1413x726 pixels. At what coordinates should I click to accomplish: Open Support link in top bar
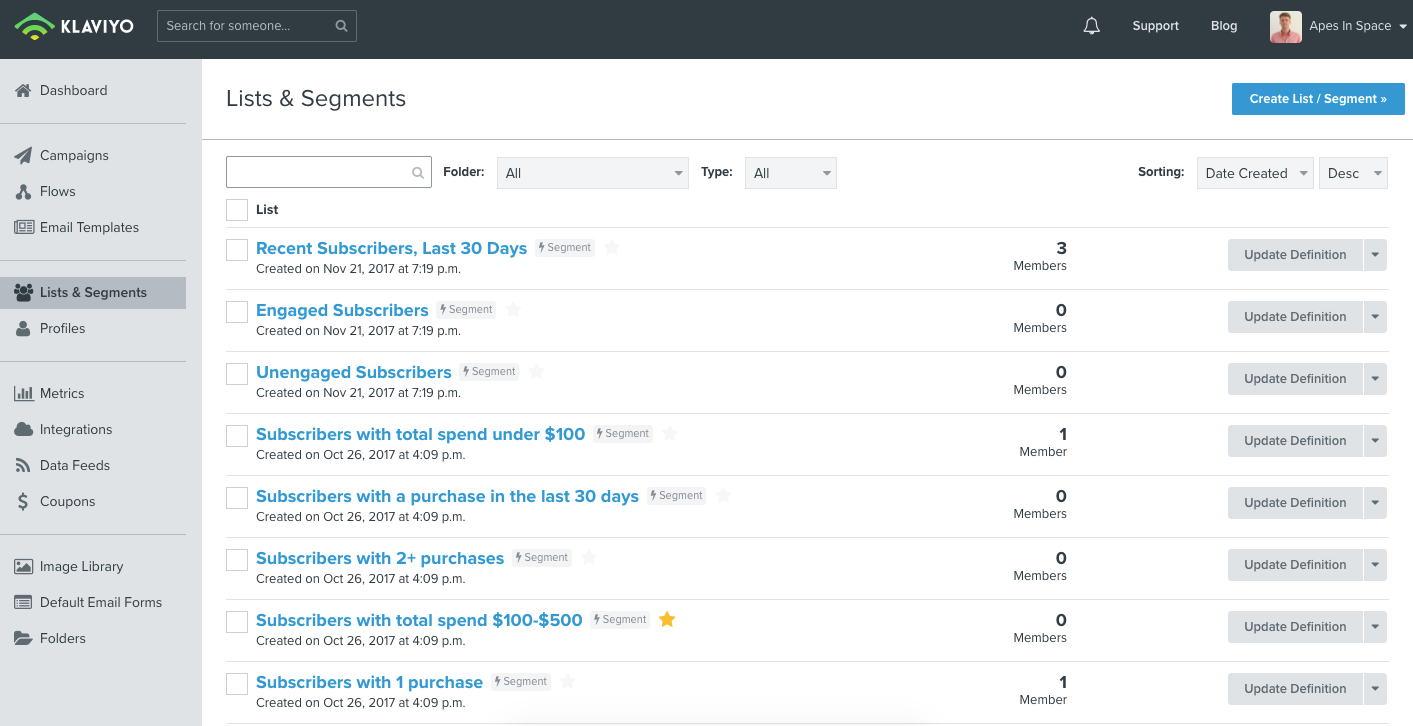[x=1155, y=26]
